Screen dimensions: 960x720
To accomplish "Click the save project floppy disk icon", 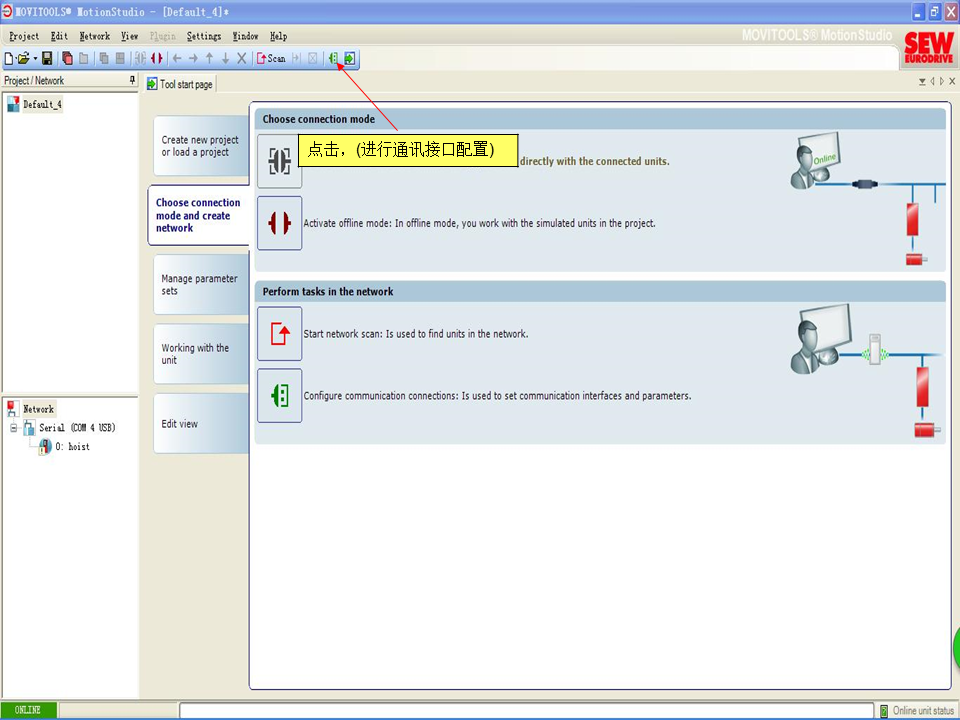I will (x=47, y=59).
